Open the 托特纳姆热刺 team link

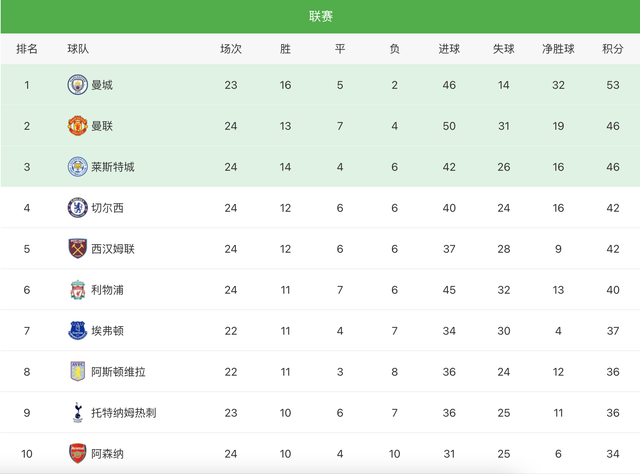tap(124, 413)
